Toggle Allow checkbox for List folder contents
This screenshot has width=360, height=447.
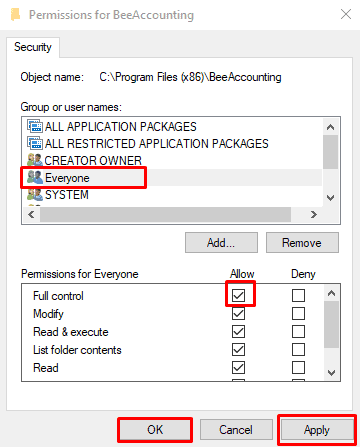point(238,349)
